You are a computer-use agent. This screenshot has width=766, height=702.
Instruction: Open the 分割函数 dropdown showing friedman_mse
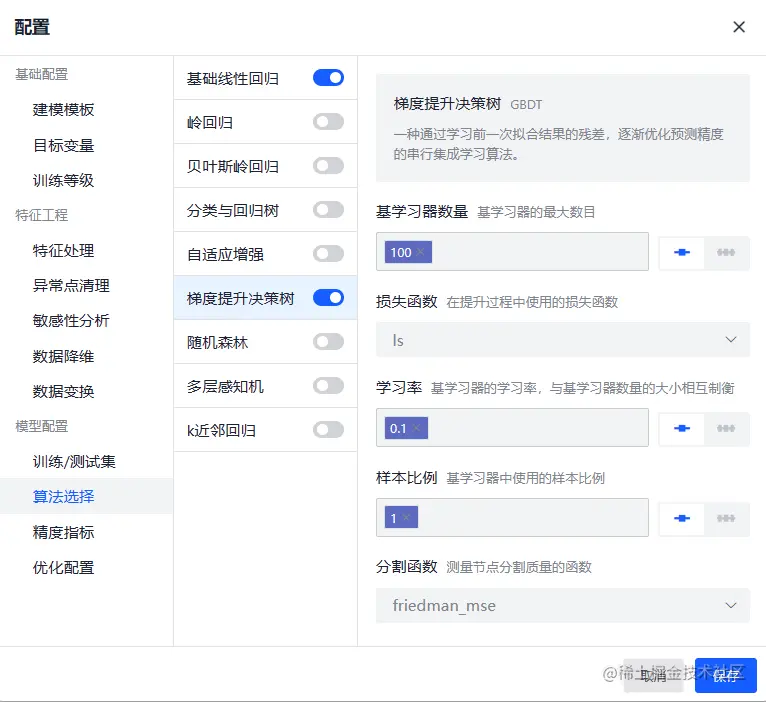(x=562, y=605)
